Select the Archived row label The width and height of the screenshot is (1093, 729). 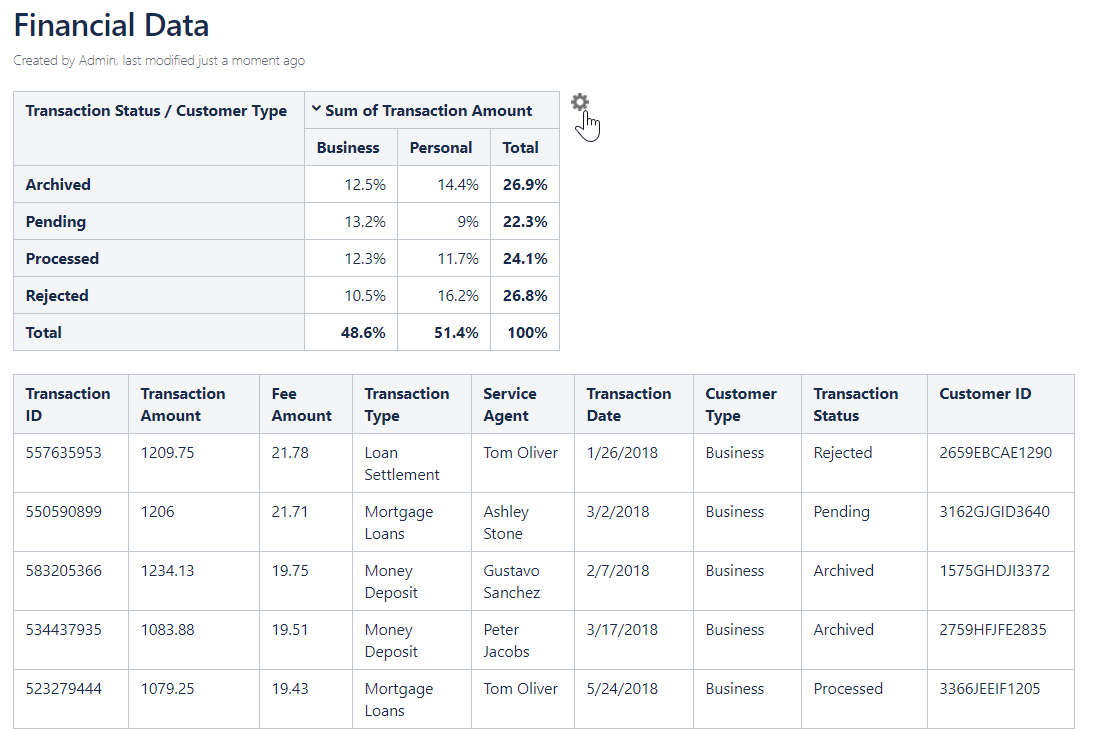[58, 184]
